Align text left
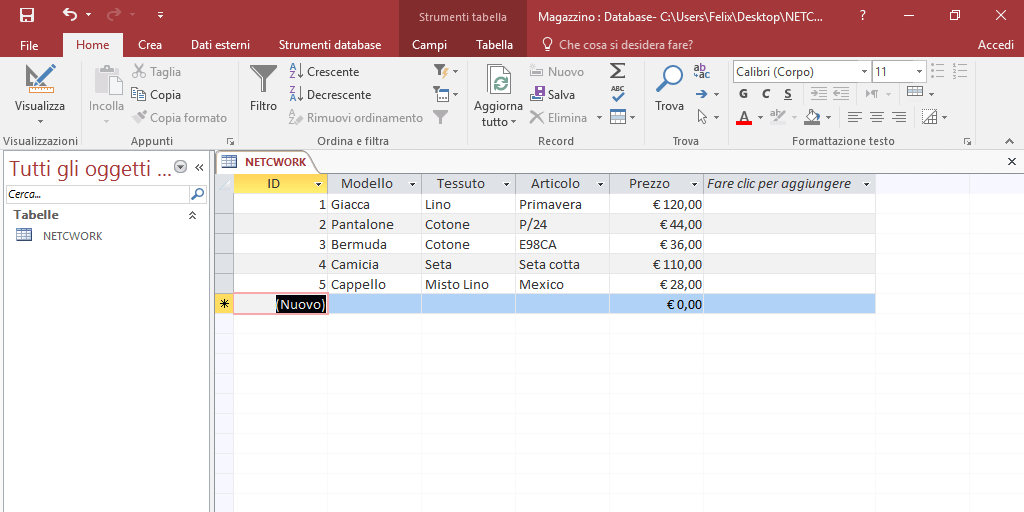 [854, 118]
